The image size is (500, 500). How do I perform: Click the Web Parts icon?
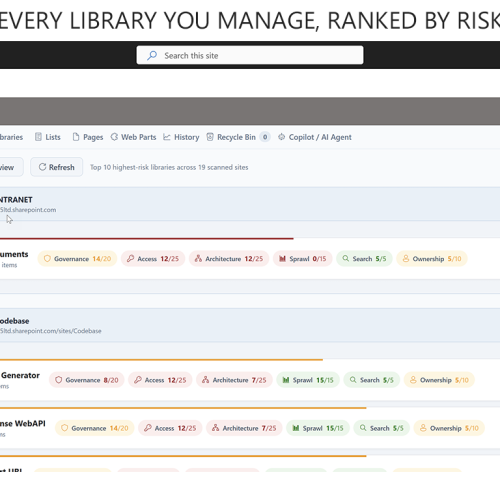pos(114,137)
